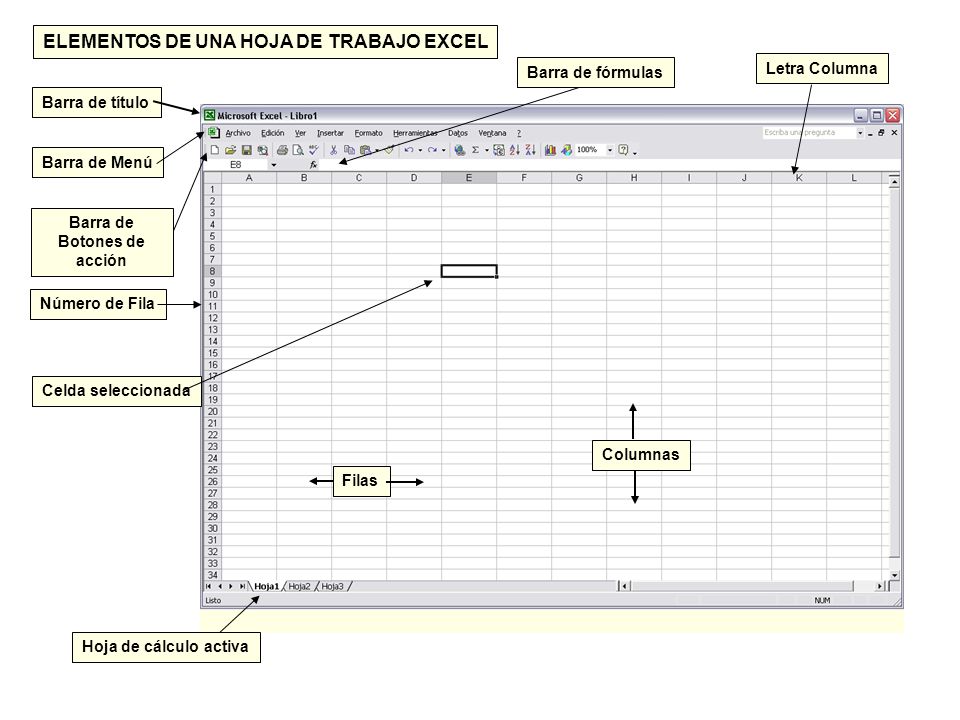Open the Name Box dropdown arrow
This screenshot has height=720, width=960.
(x=274, y=165)
